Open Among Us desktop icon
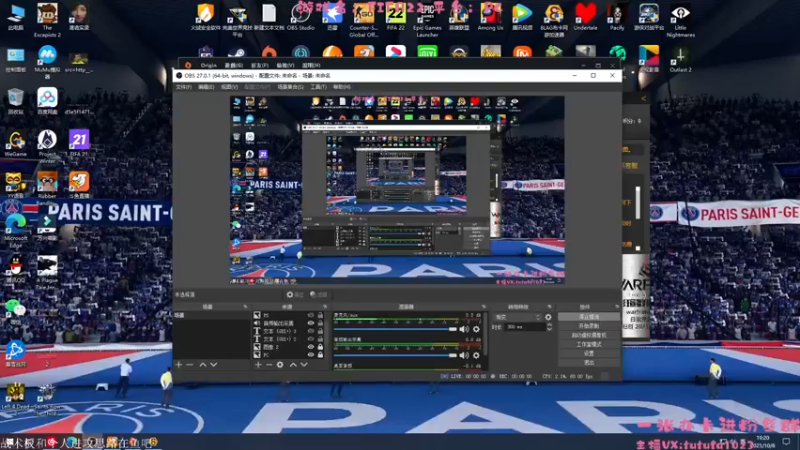The width and height of the screenshot is (800, 450). coord(490,17)
